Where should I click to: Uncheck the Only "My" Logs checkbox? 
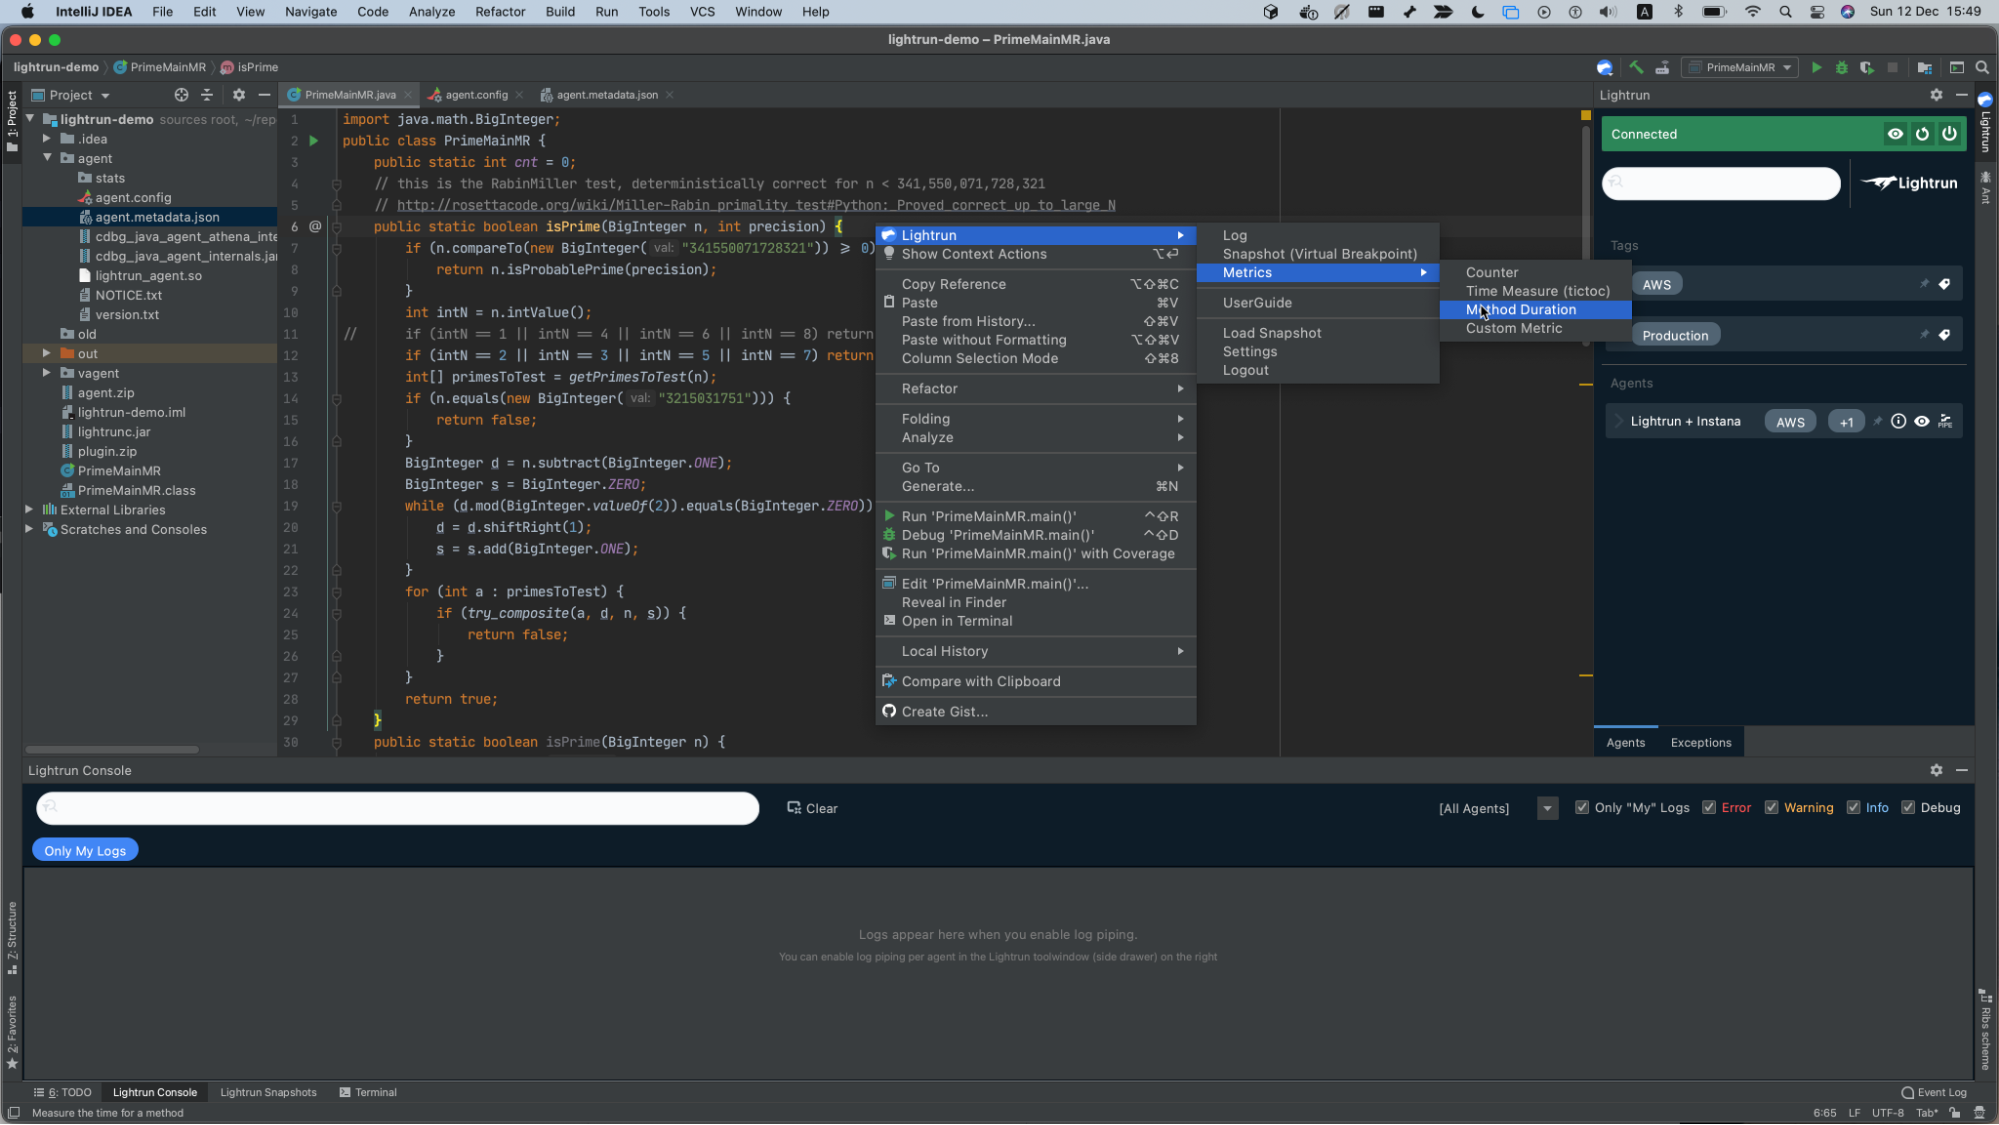1582,808
